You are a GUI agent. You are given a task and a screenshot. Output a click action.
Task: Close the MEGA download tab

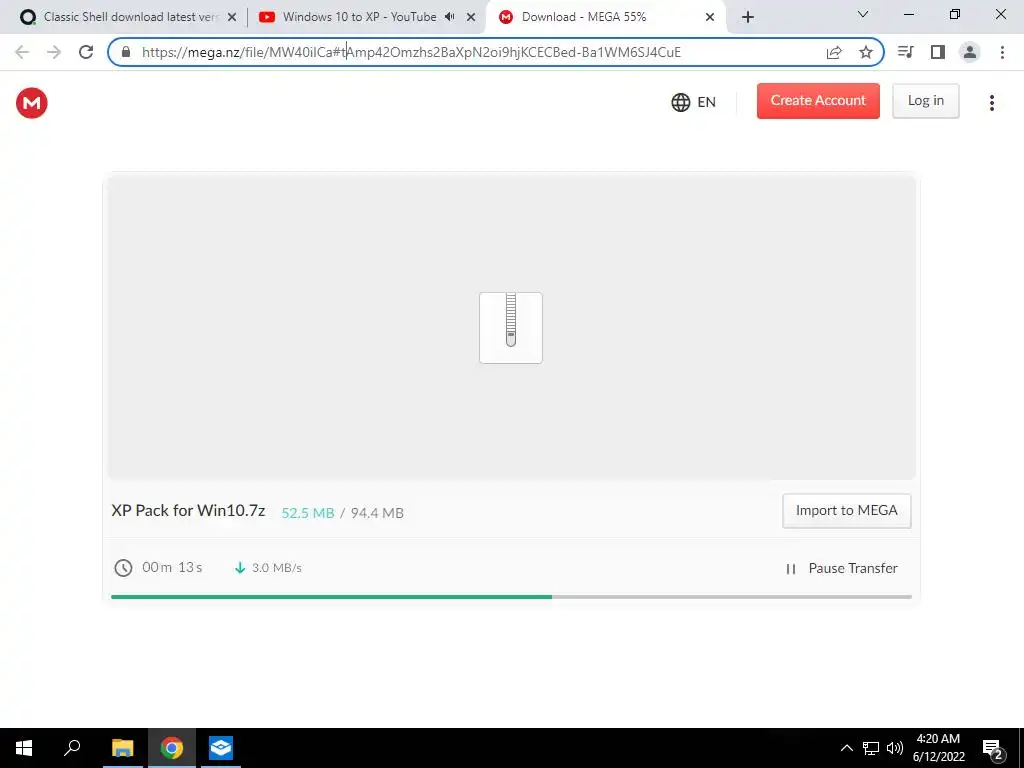[x=710, y=18]
